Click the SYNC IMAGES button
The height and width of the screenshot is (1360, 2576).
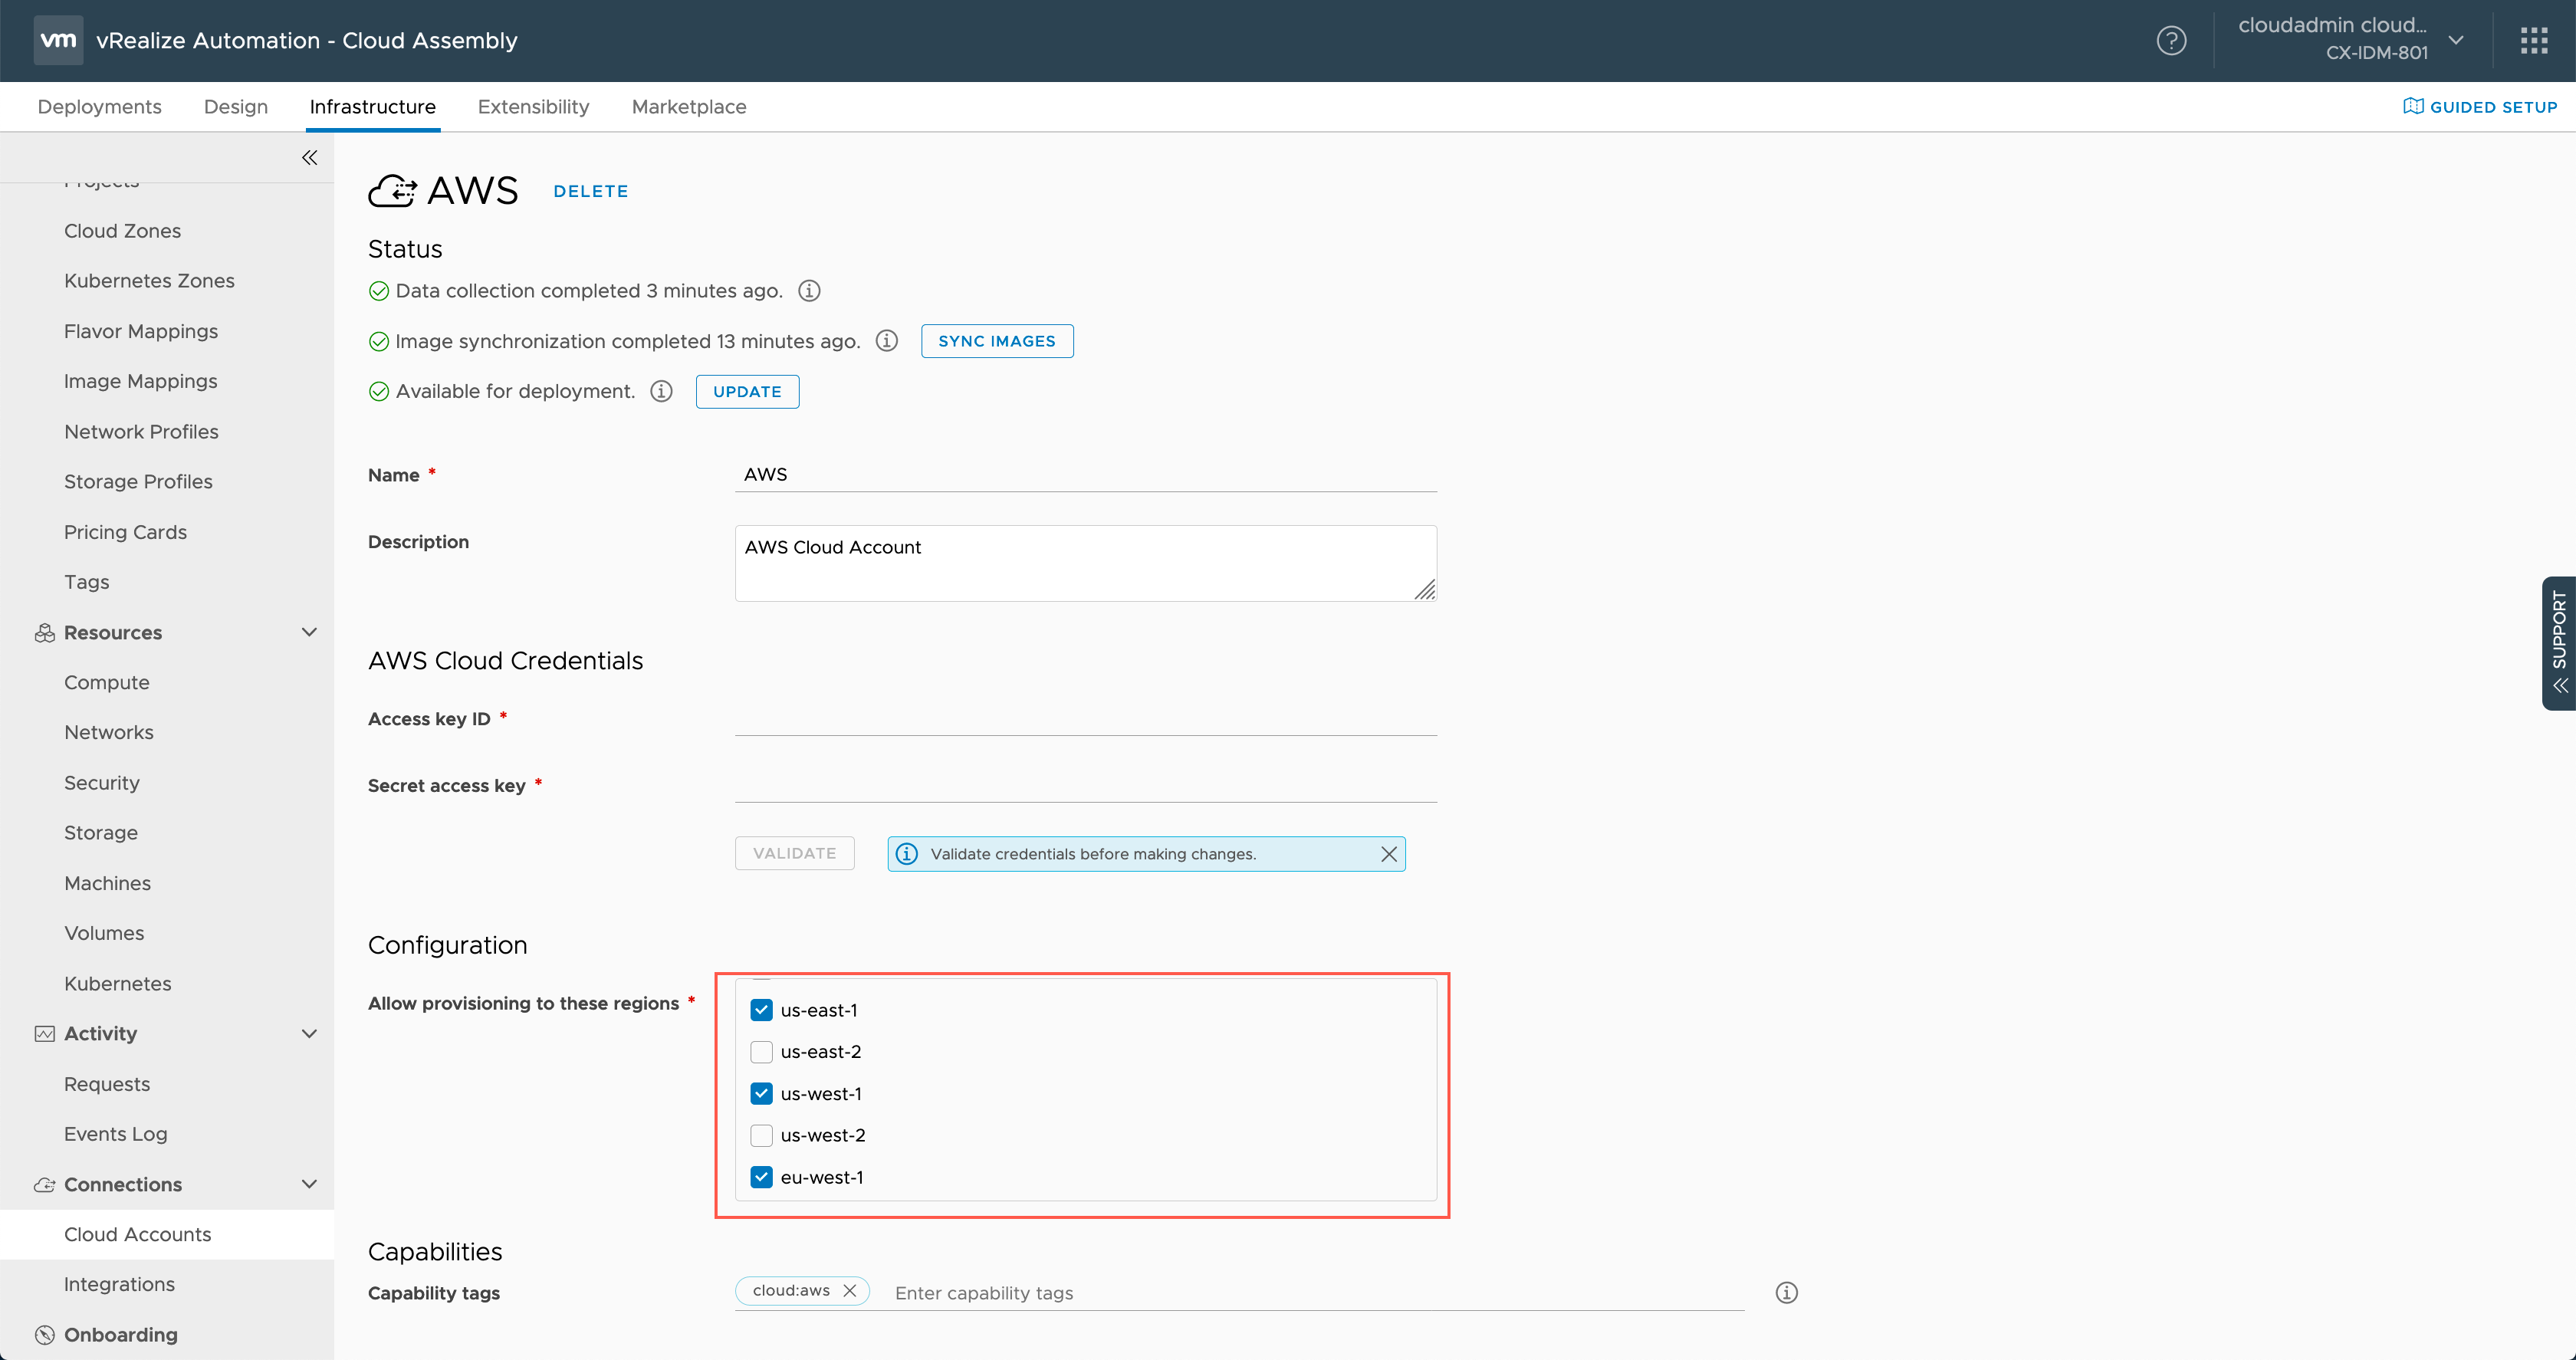(x=996, y=341)
